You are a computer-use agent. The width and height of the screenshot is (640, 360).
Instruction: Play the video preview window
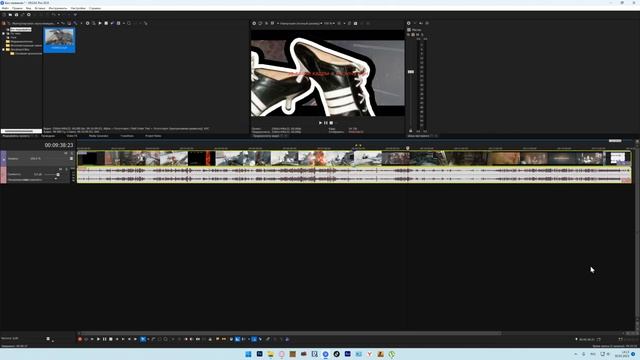pyautogui.click(x=320, y=122)
